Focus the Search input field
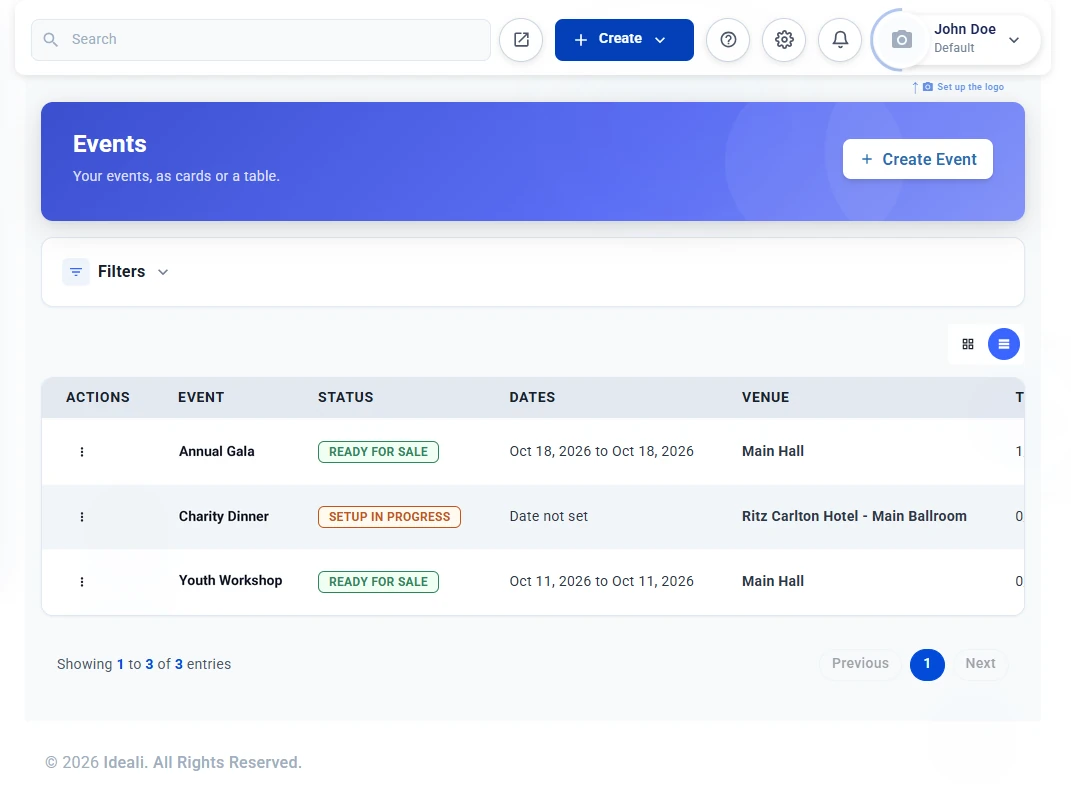The image size is (1071, 805). click(x=260, y=40)
